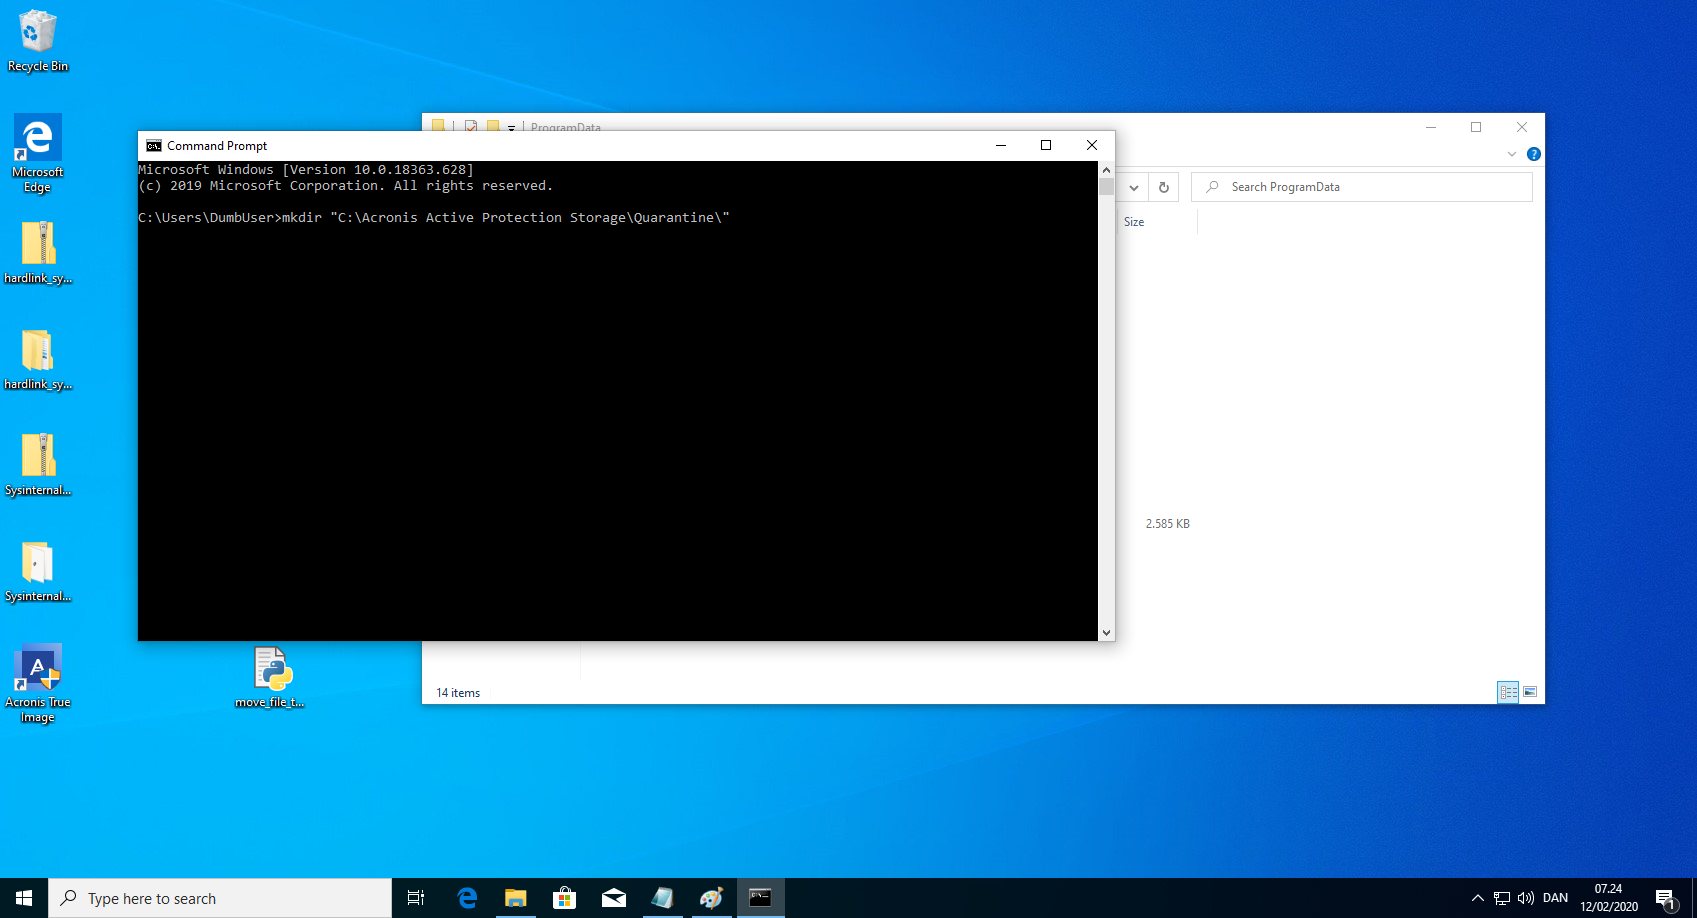The height and width of the screenshot is (918, 1697).
Task: Open Task View from the taskbar
Action: (416, 898)
